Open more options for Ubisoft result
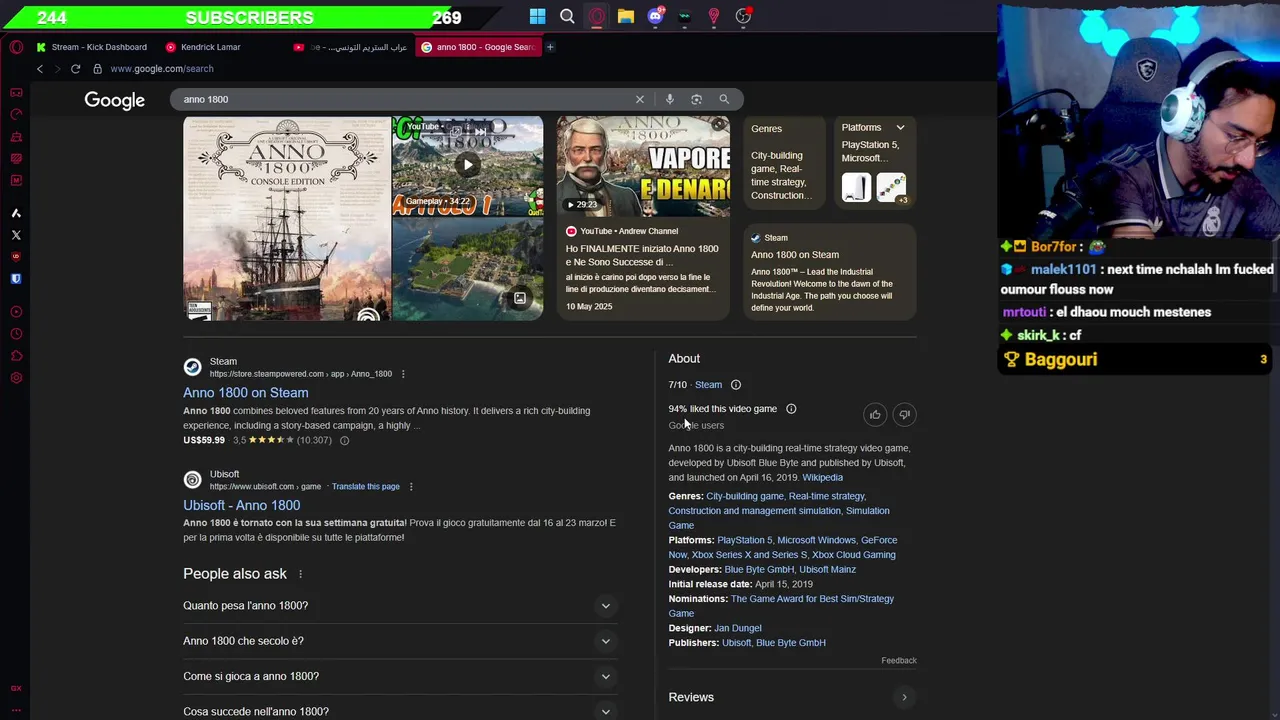Screen dimensions: 1280x720 pos(411,487)
